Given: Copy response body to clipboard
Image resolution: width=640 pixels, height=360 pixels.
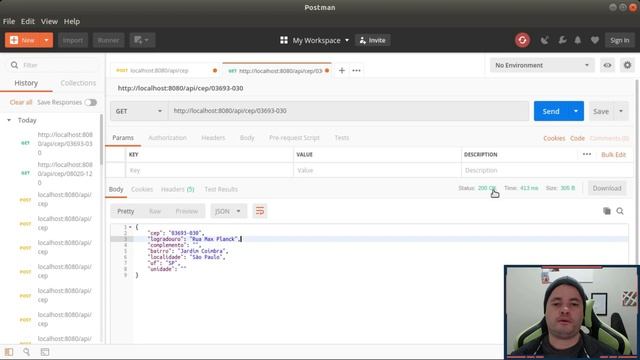Looking at the screenshot, I should [x=607, y=211].
